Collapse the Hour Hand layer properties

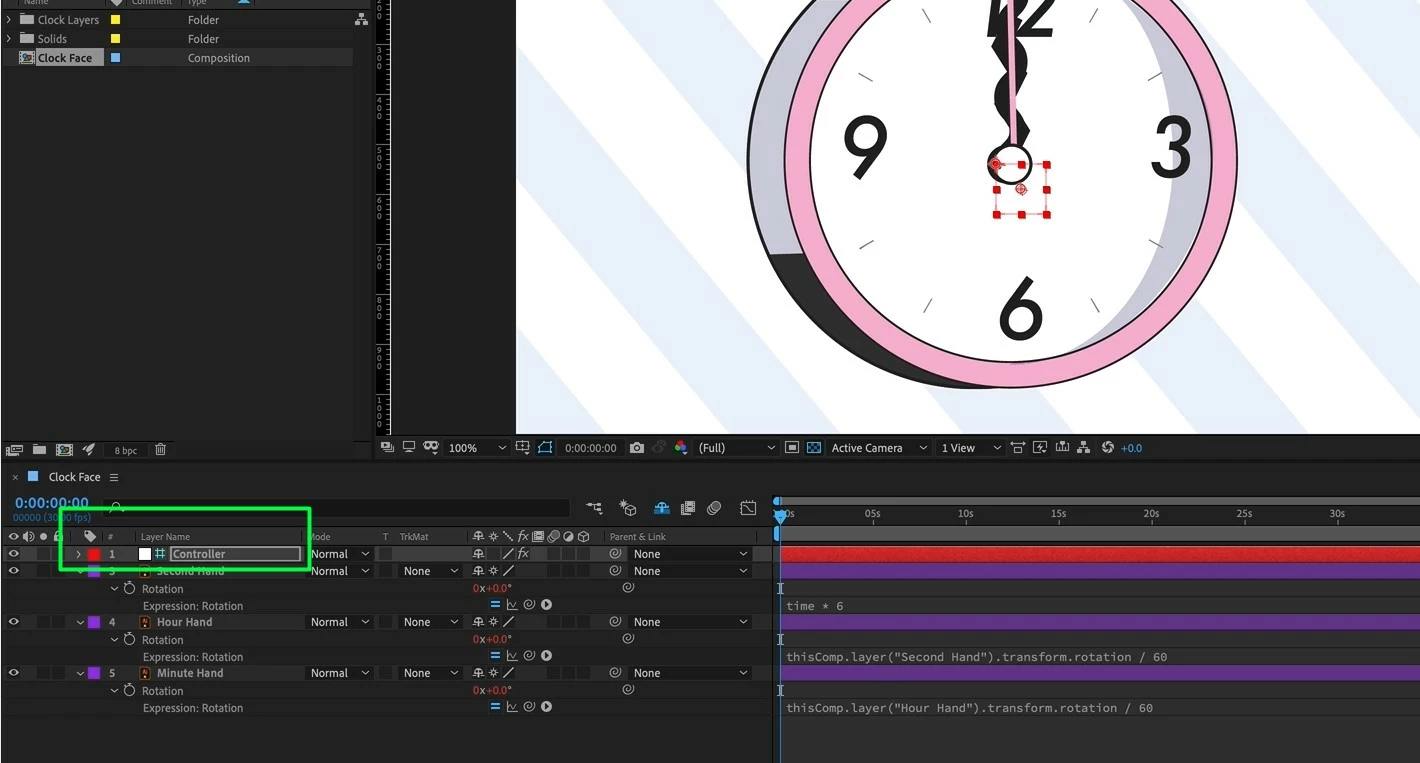[x=80, y=622]
